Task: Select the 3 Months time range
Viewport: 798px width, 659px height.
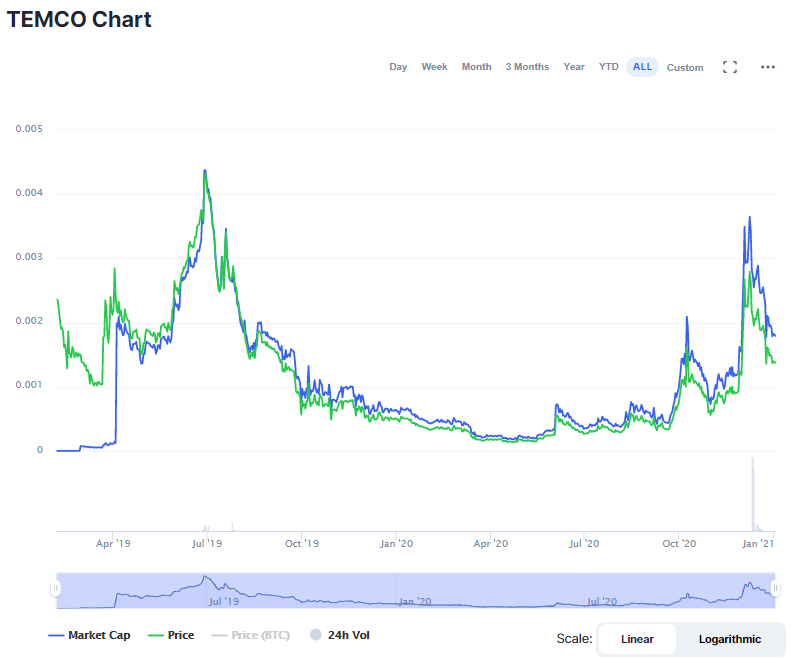Action: pyautogui.click(x=527, y=67)
